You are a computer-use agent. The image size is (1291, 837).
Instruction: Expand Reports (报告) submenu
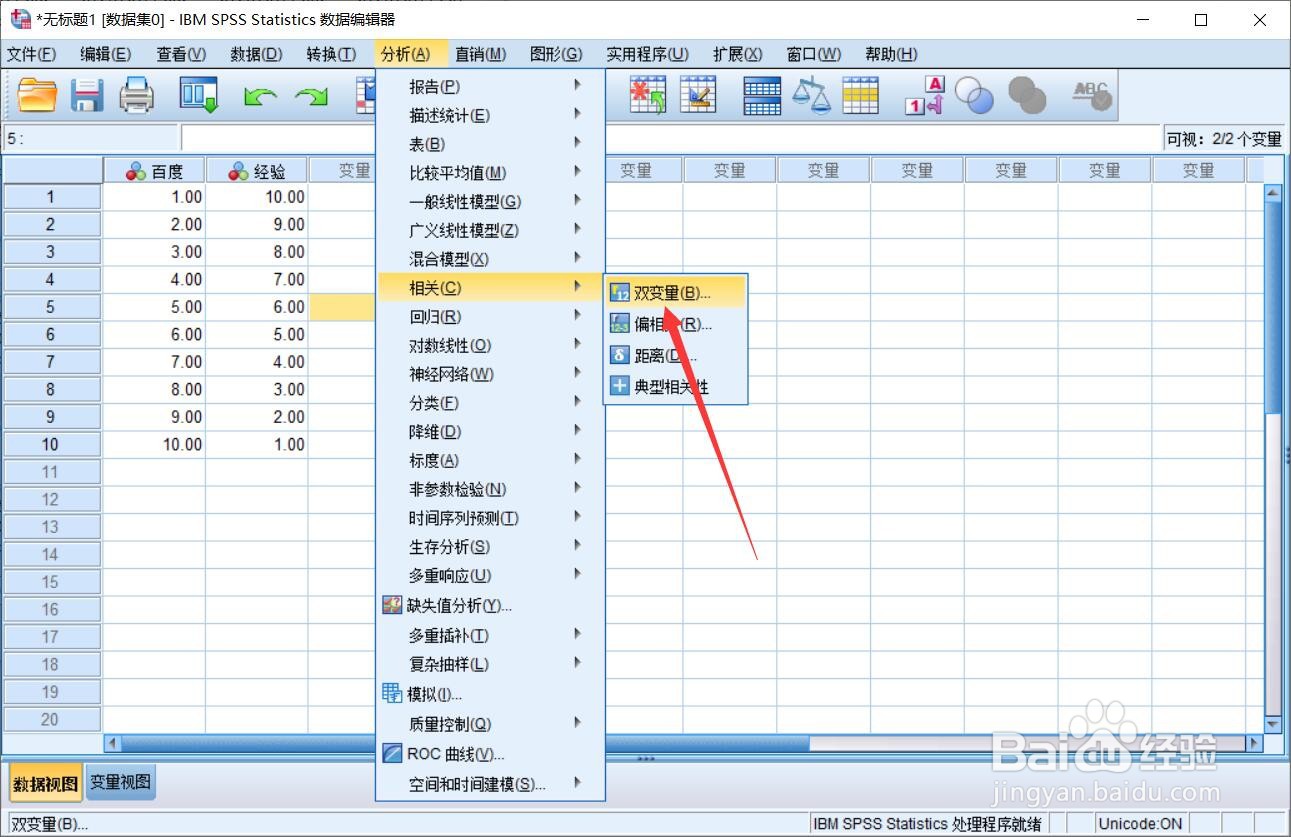[x=490, y=86]
